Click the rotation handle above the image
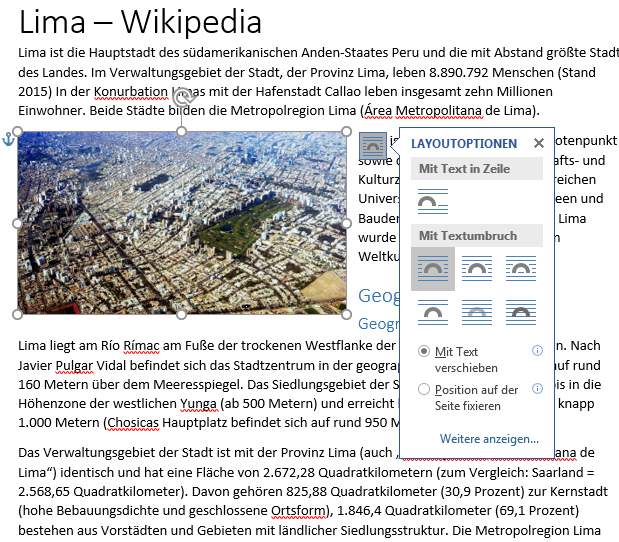 tap(182, 95)
